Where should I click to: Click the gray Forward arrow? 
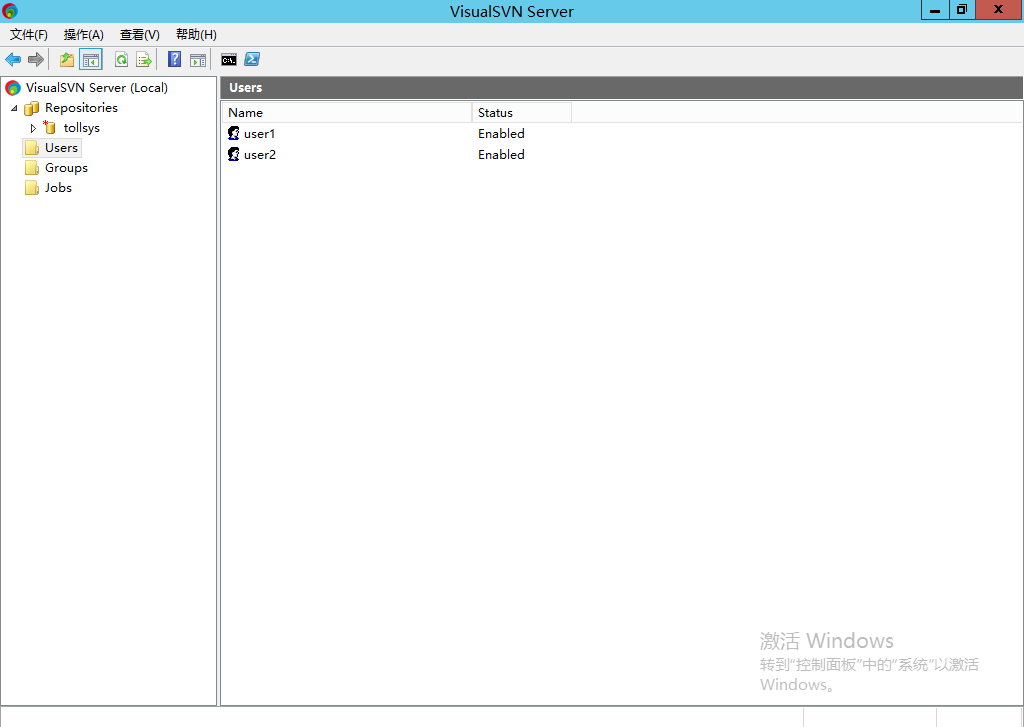(x=36, y=60)
